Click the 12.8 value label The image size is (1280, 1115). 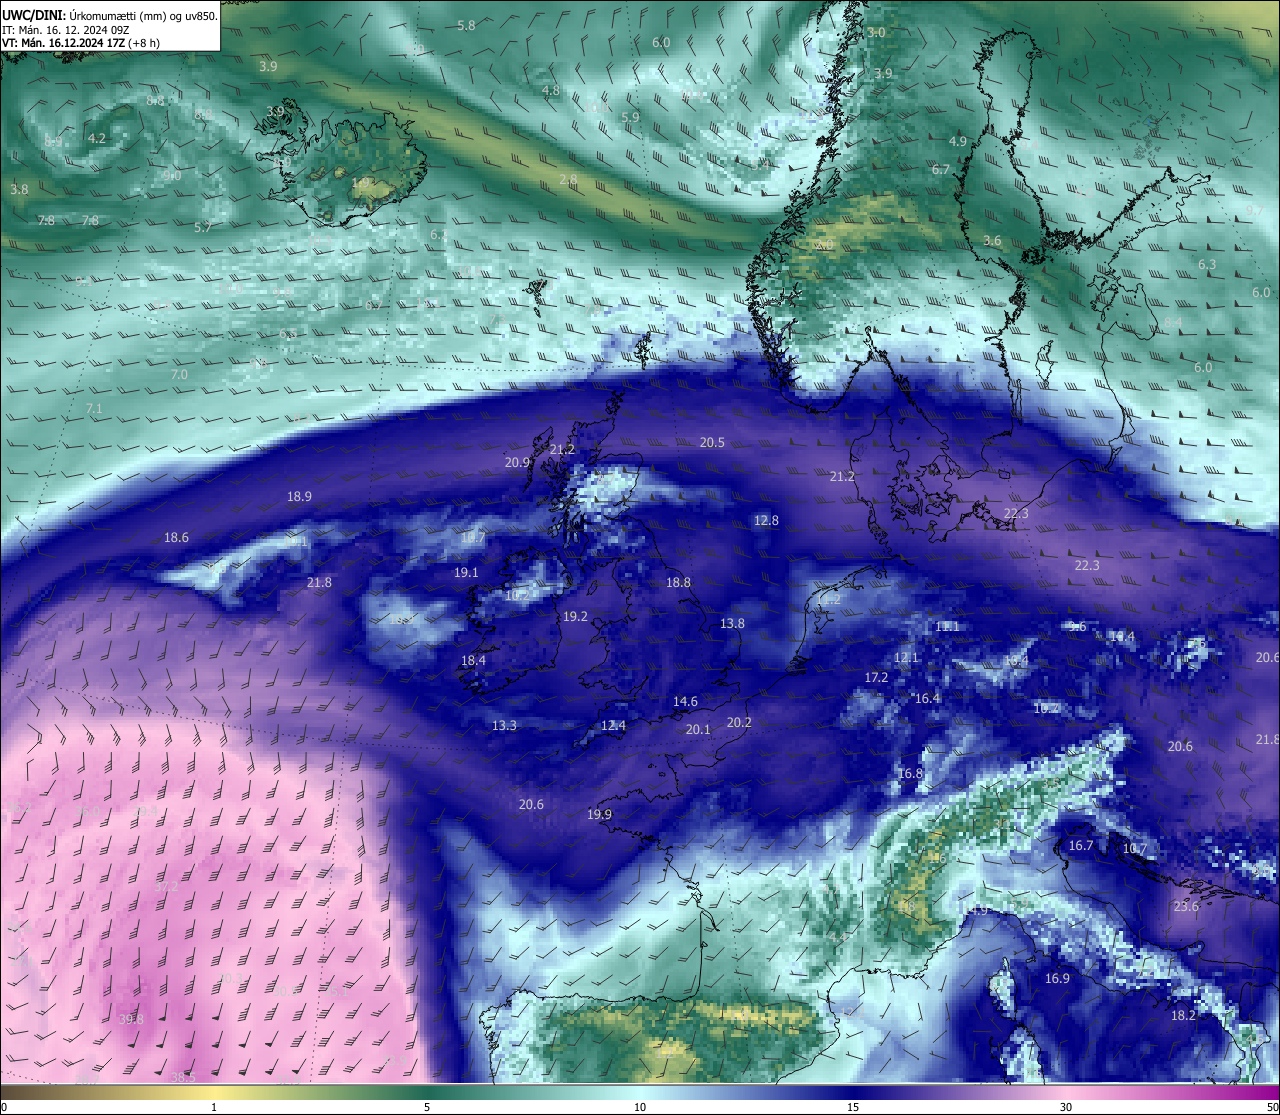(x=766, y=520)
